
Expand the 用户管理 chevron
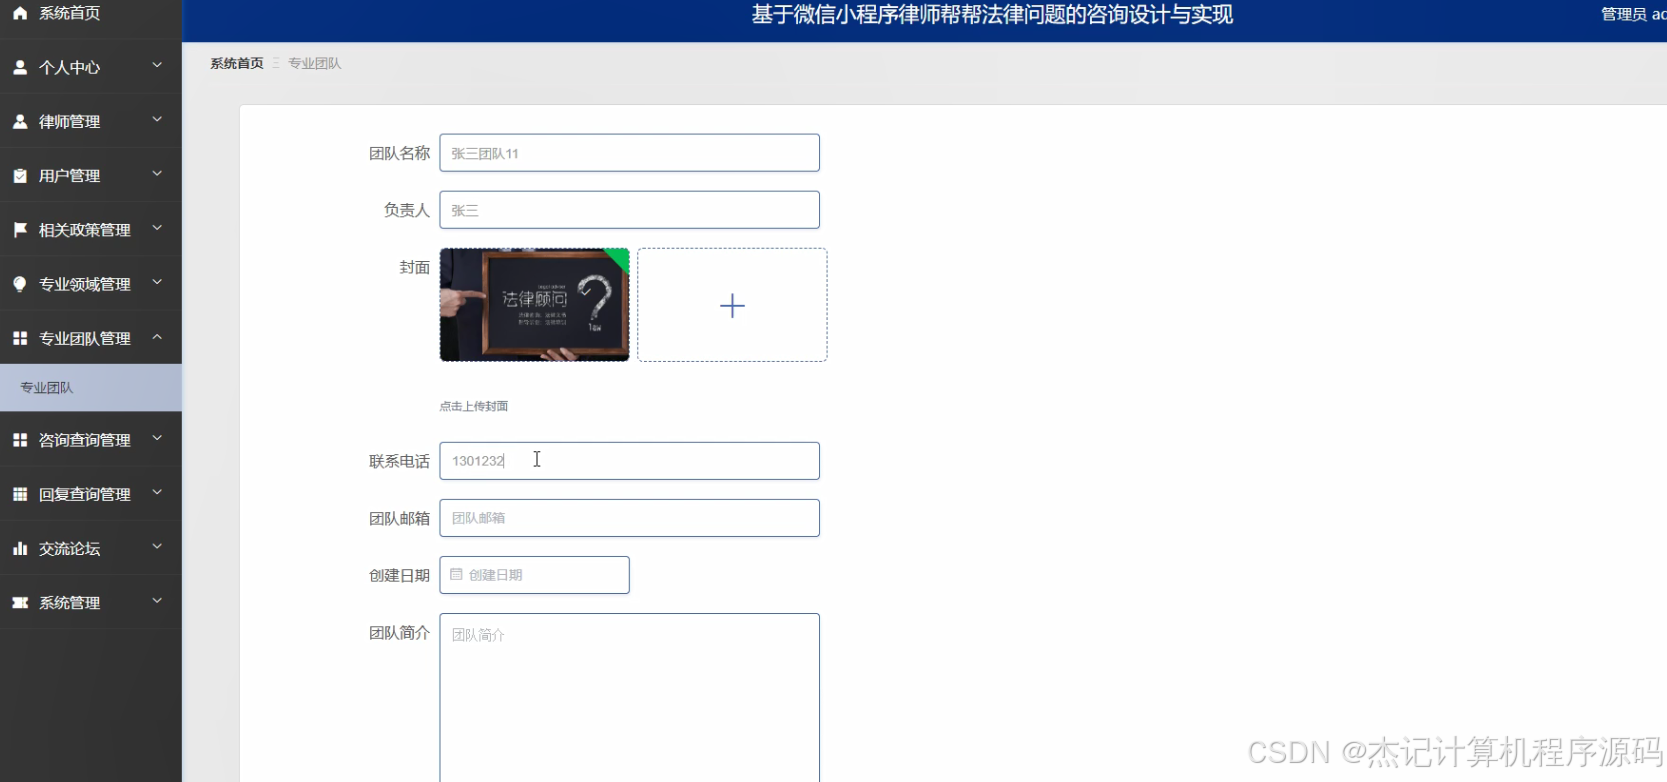157,174
